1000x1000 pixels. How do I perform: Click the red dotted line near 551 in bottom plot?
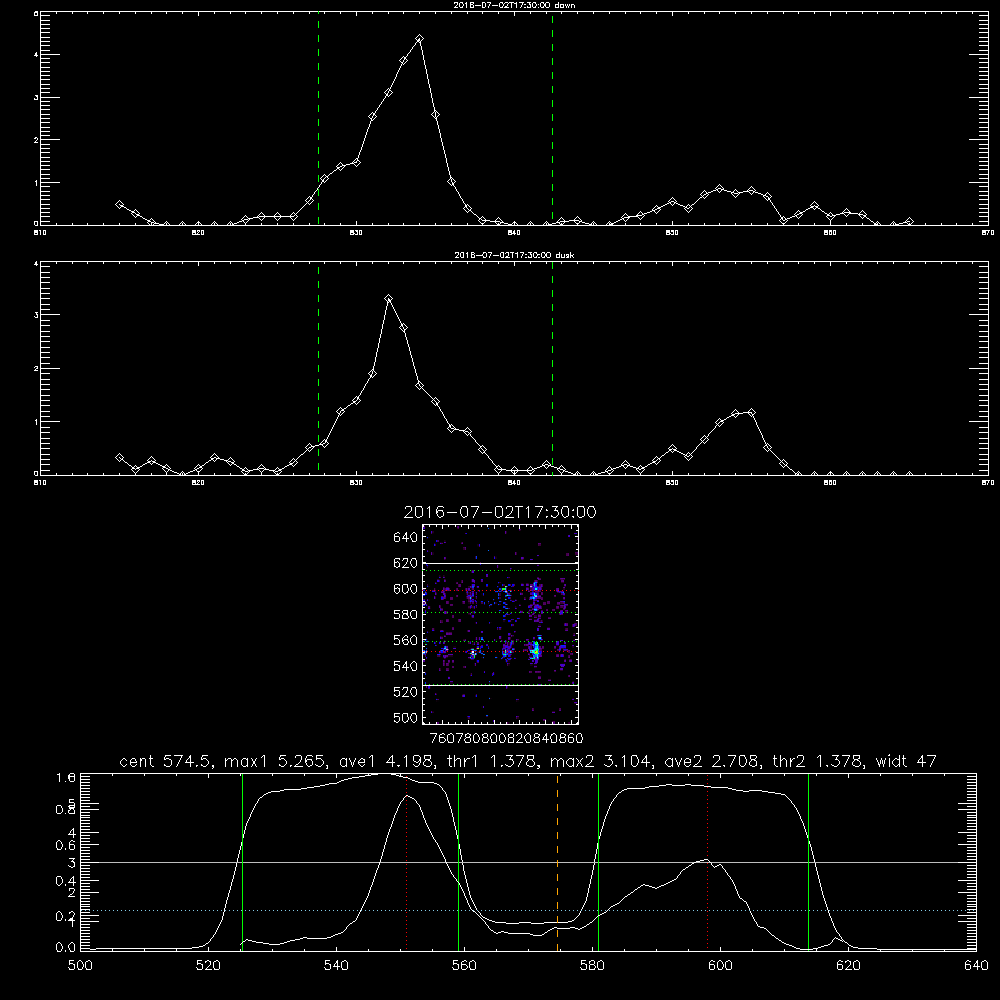(x=406, y=862)
